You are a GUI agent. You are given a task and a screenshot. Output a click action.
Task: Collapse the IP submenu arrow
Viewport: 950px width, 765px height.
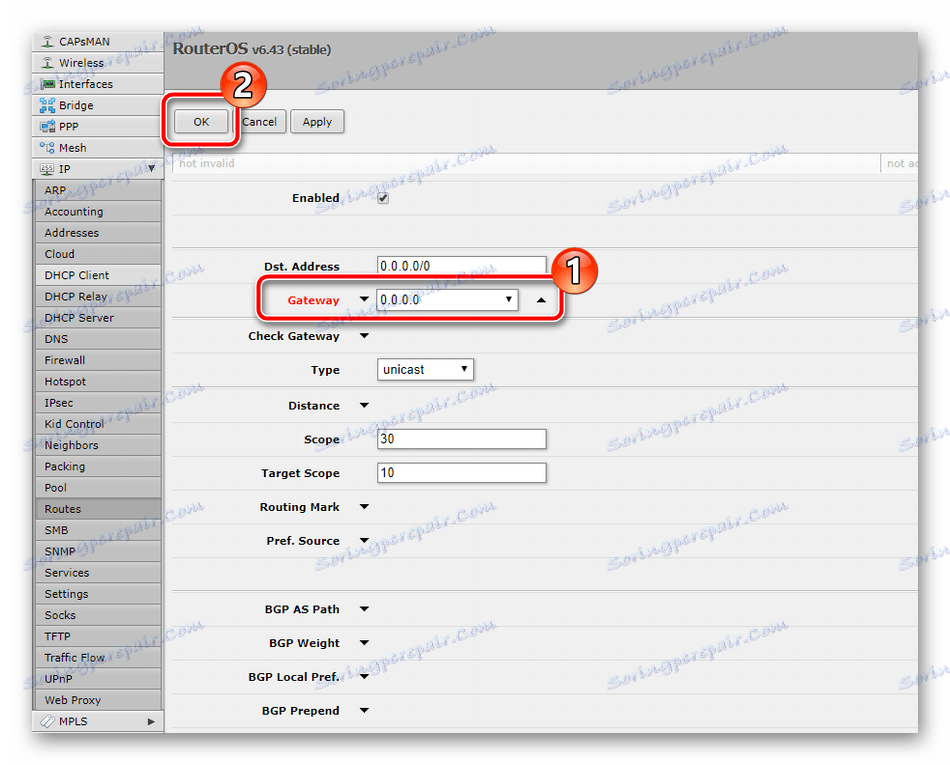pos(151,168)
